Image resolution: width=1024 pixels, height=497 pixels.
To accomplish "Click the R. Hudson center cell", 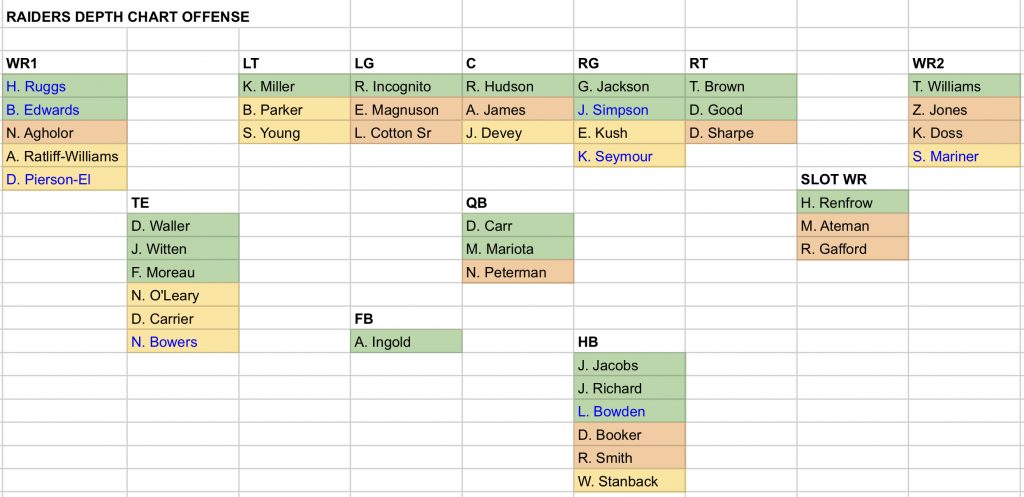I will coord(517,87).
